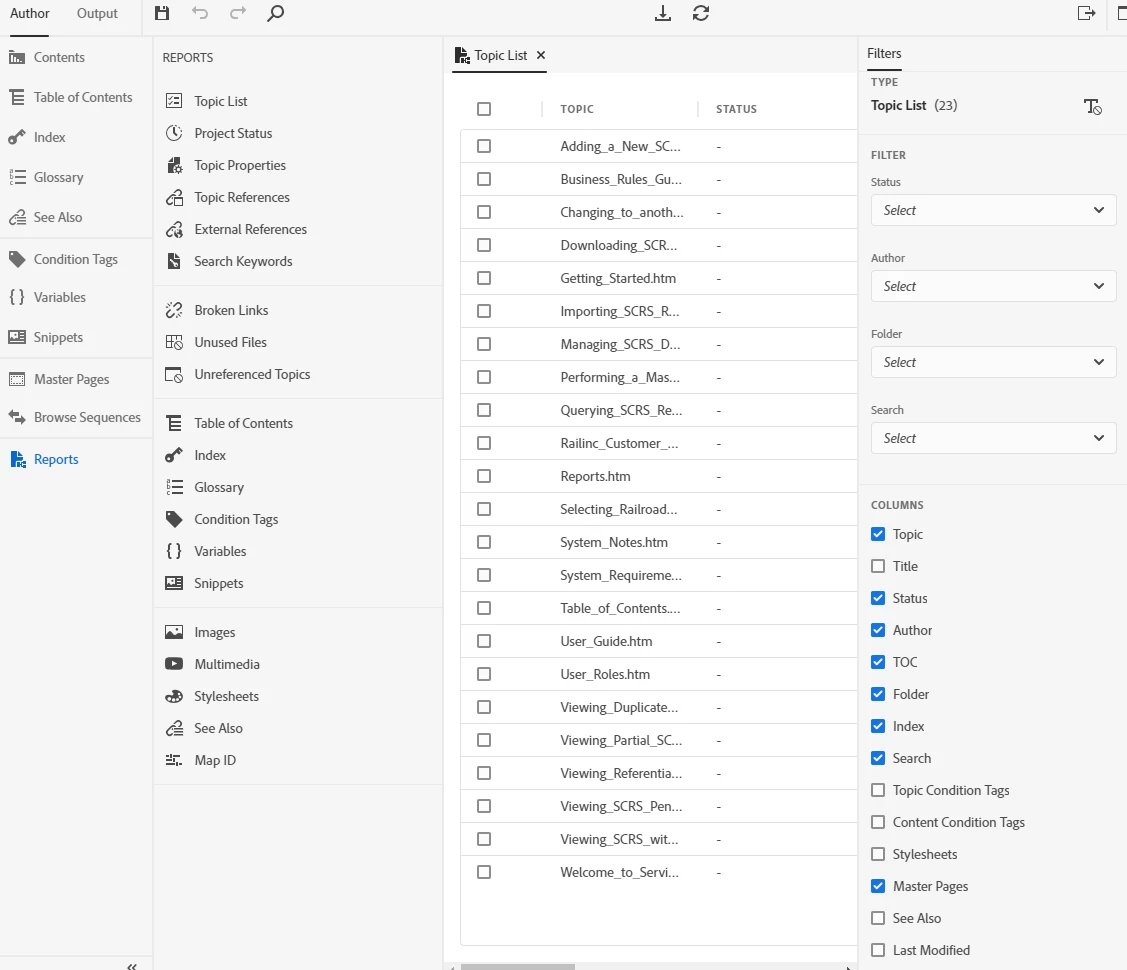This screenshot has width=1127, height=970.
Task: Open the Find magnifier icon
Action: click(x=275, y=13)
